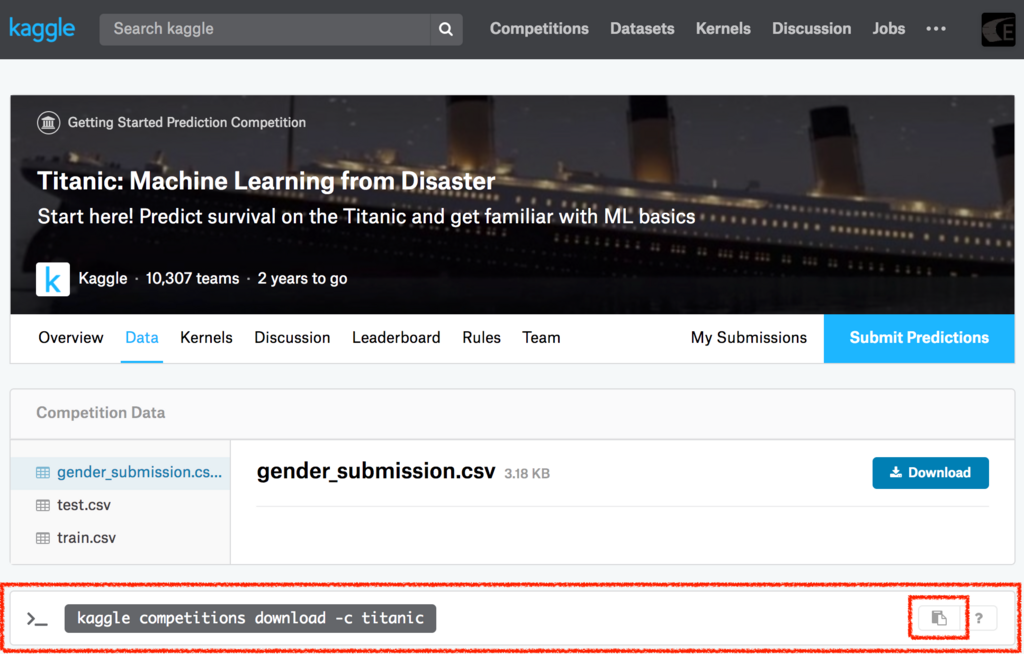Image resolution: width=1024 pixels, height=654 pixels.
Task: Click the table icon beside train.csv
Action: coord(43,538)
